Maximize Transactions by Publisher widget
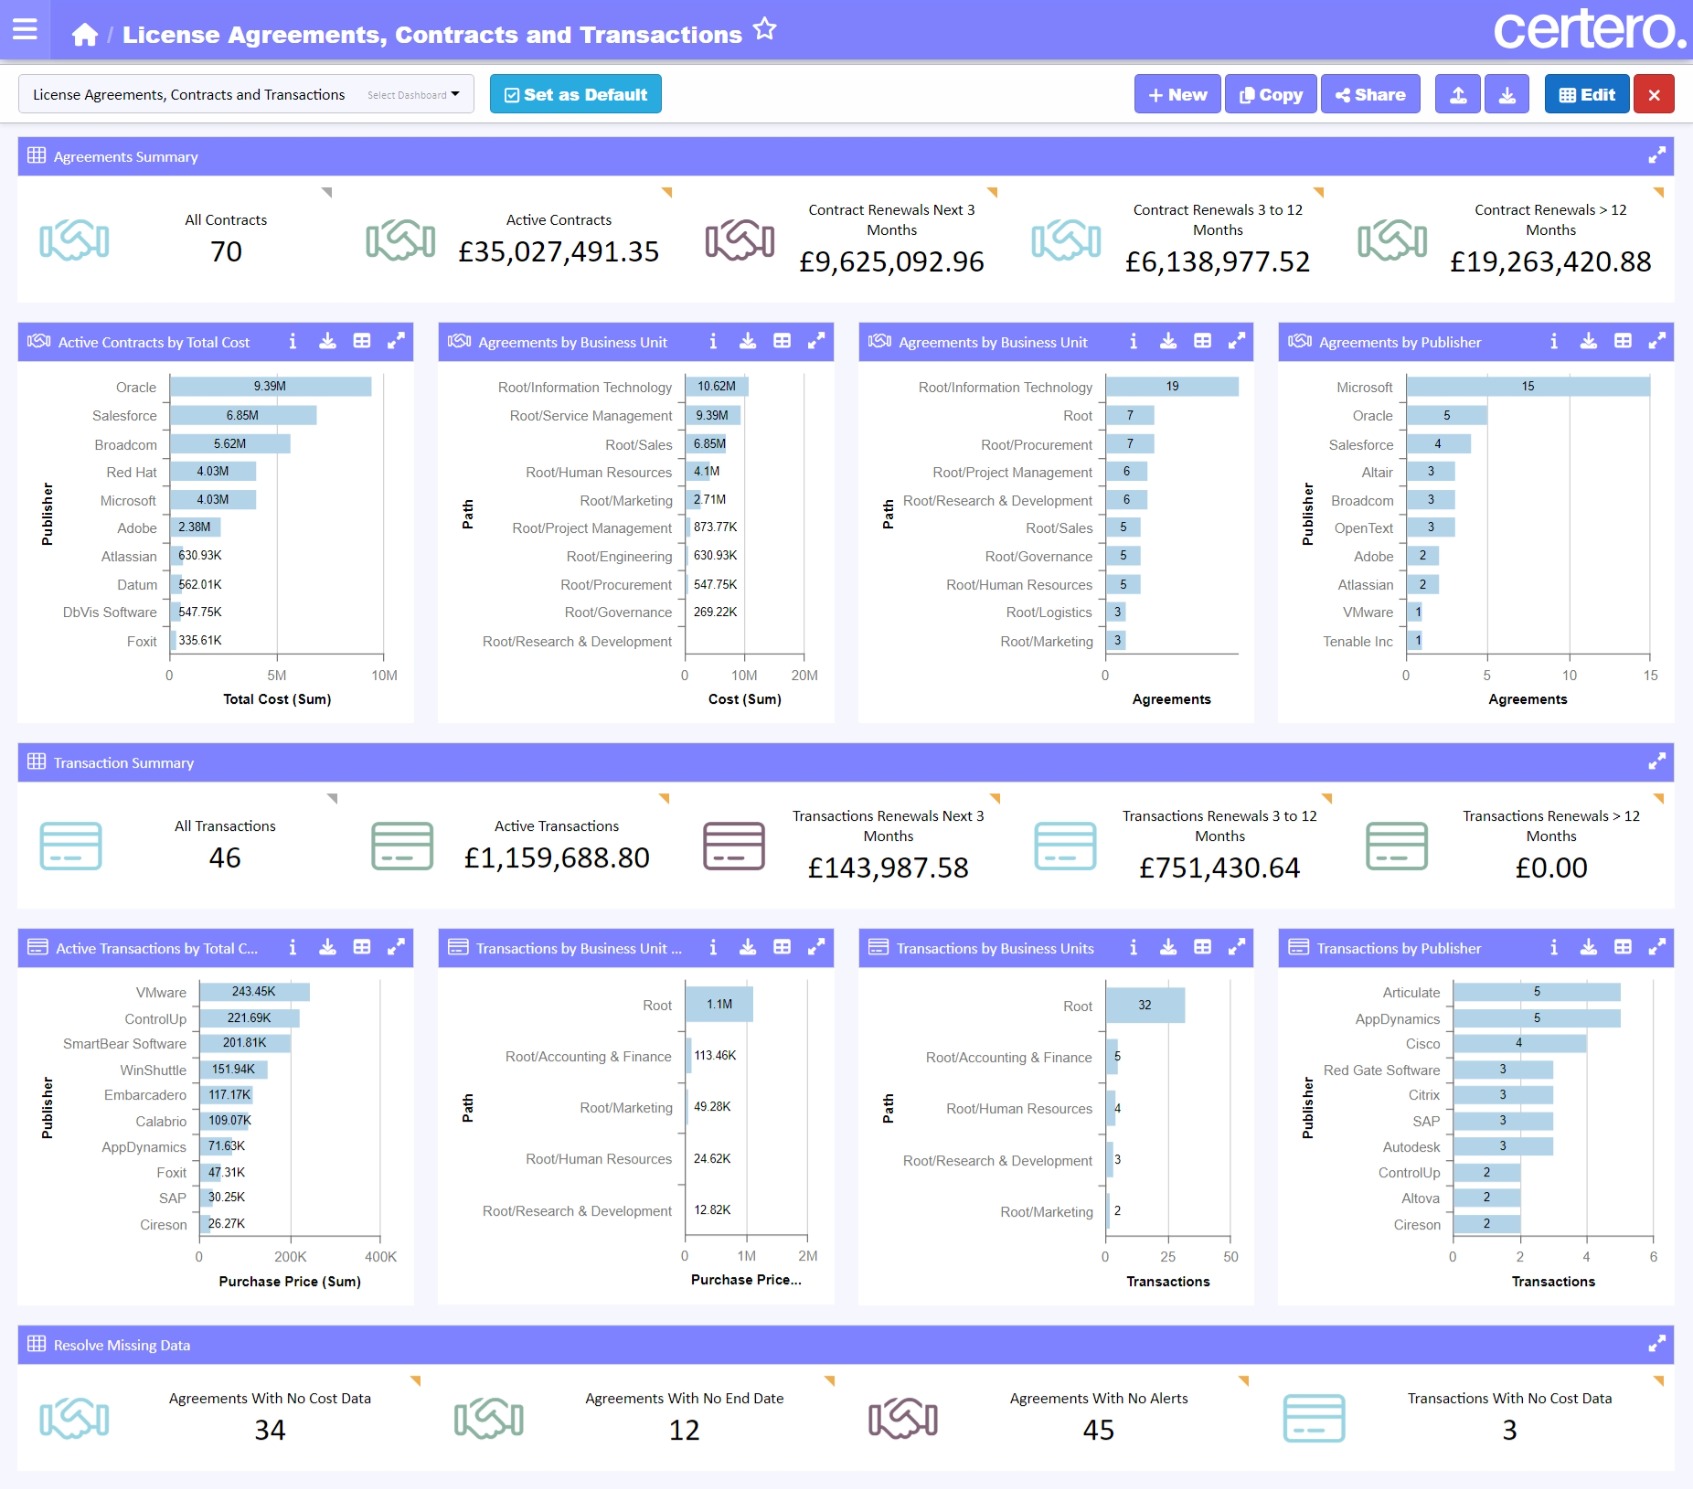The height and width of the screenshot is (1489, 1693). click(1657, 948)
